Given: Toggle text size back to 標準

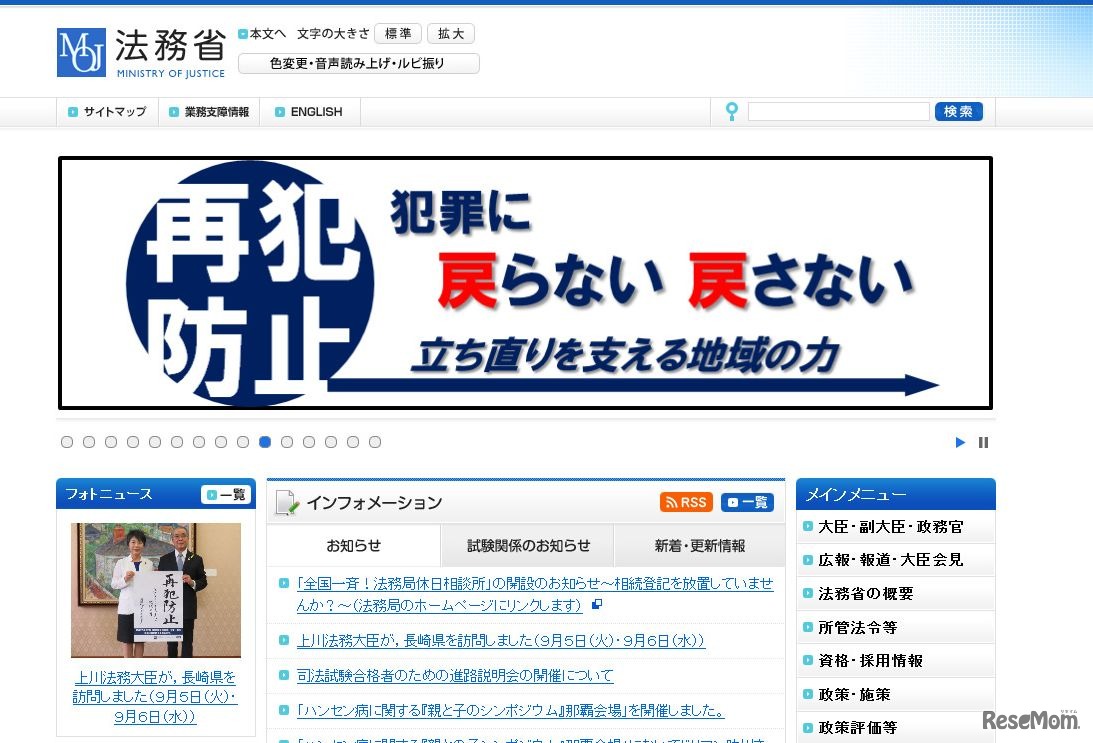Looking at the screenshot, I should pos(398,33).
